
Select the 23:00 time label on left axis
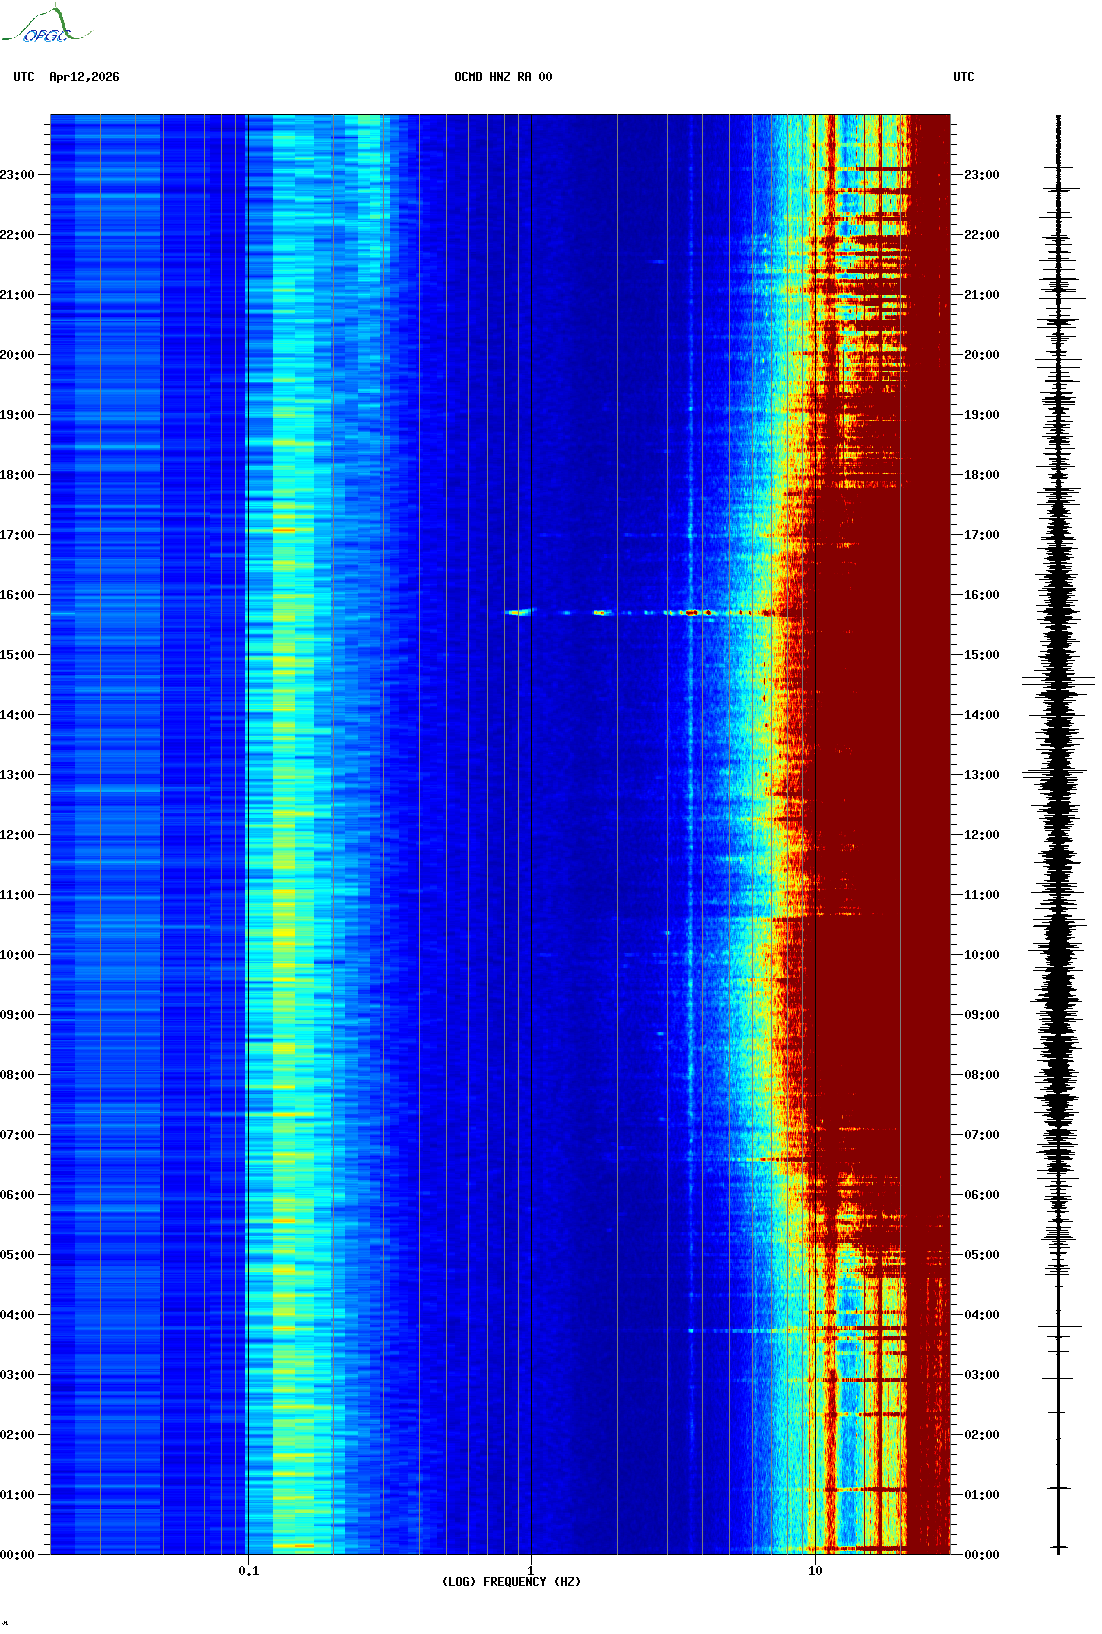tap(17, 175)
